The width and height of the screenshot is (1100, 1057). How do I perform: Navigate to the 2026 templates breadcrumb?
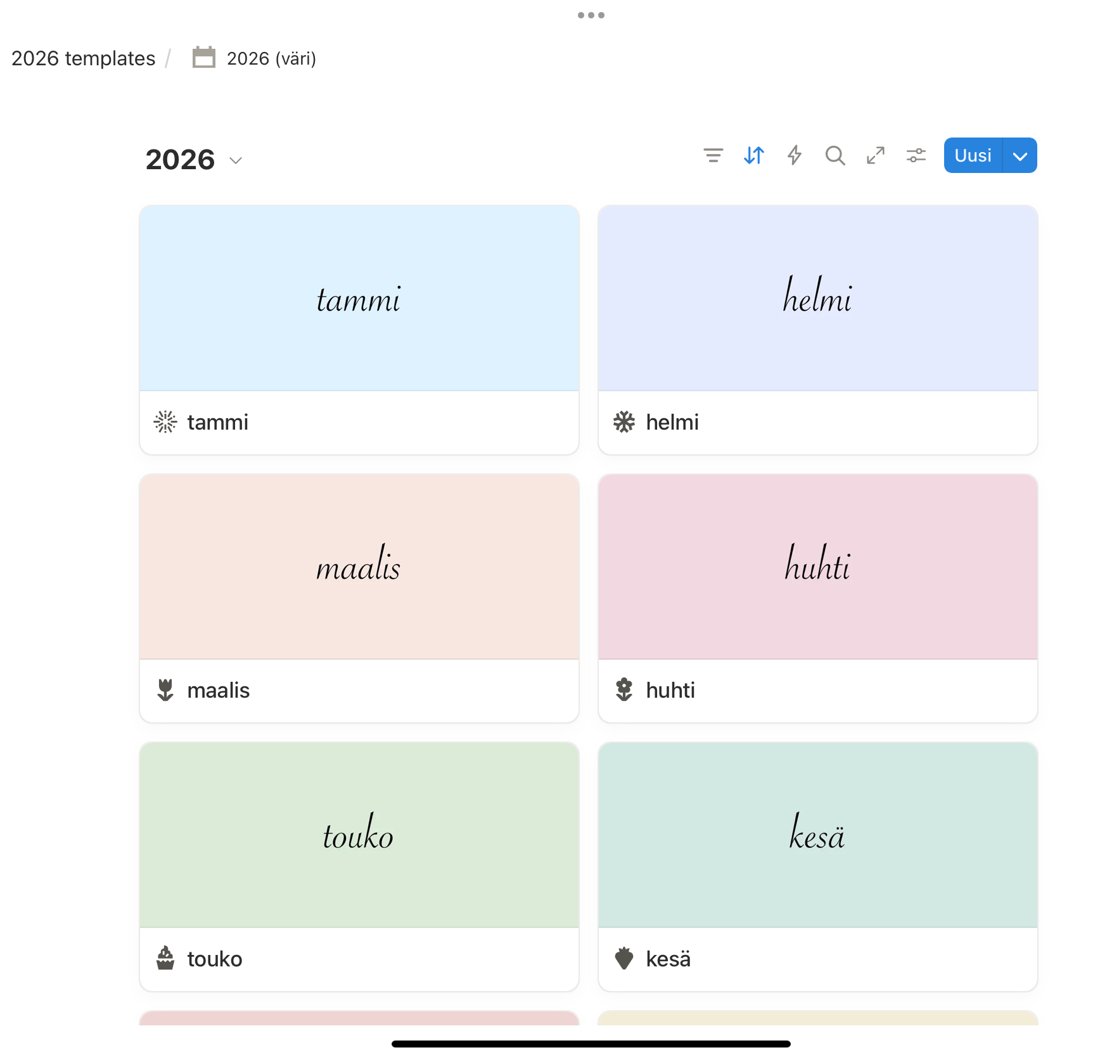point(82,58)
